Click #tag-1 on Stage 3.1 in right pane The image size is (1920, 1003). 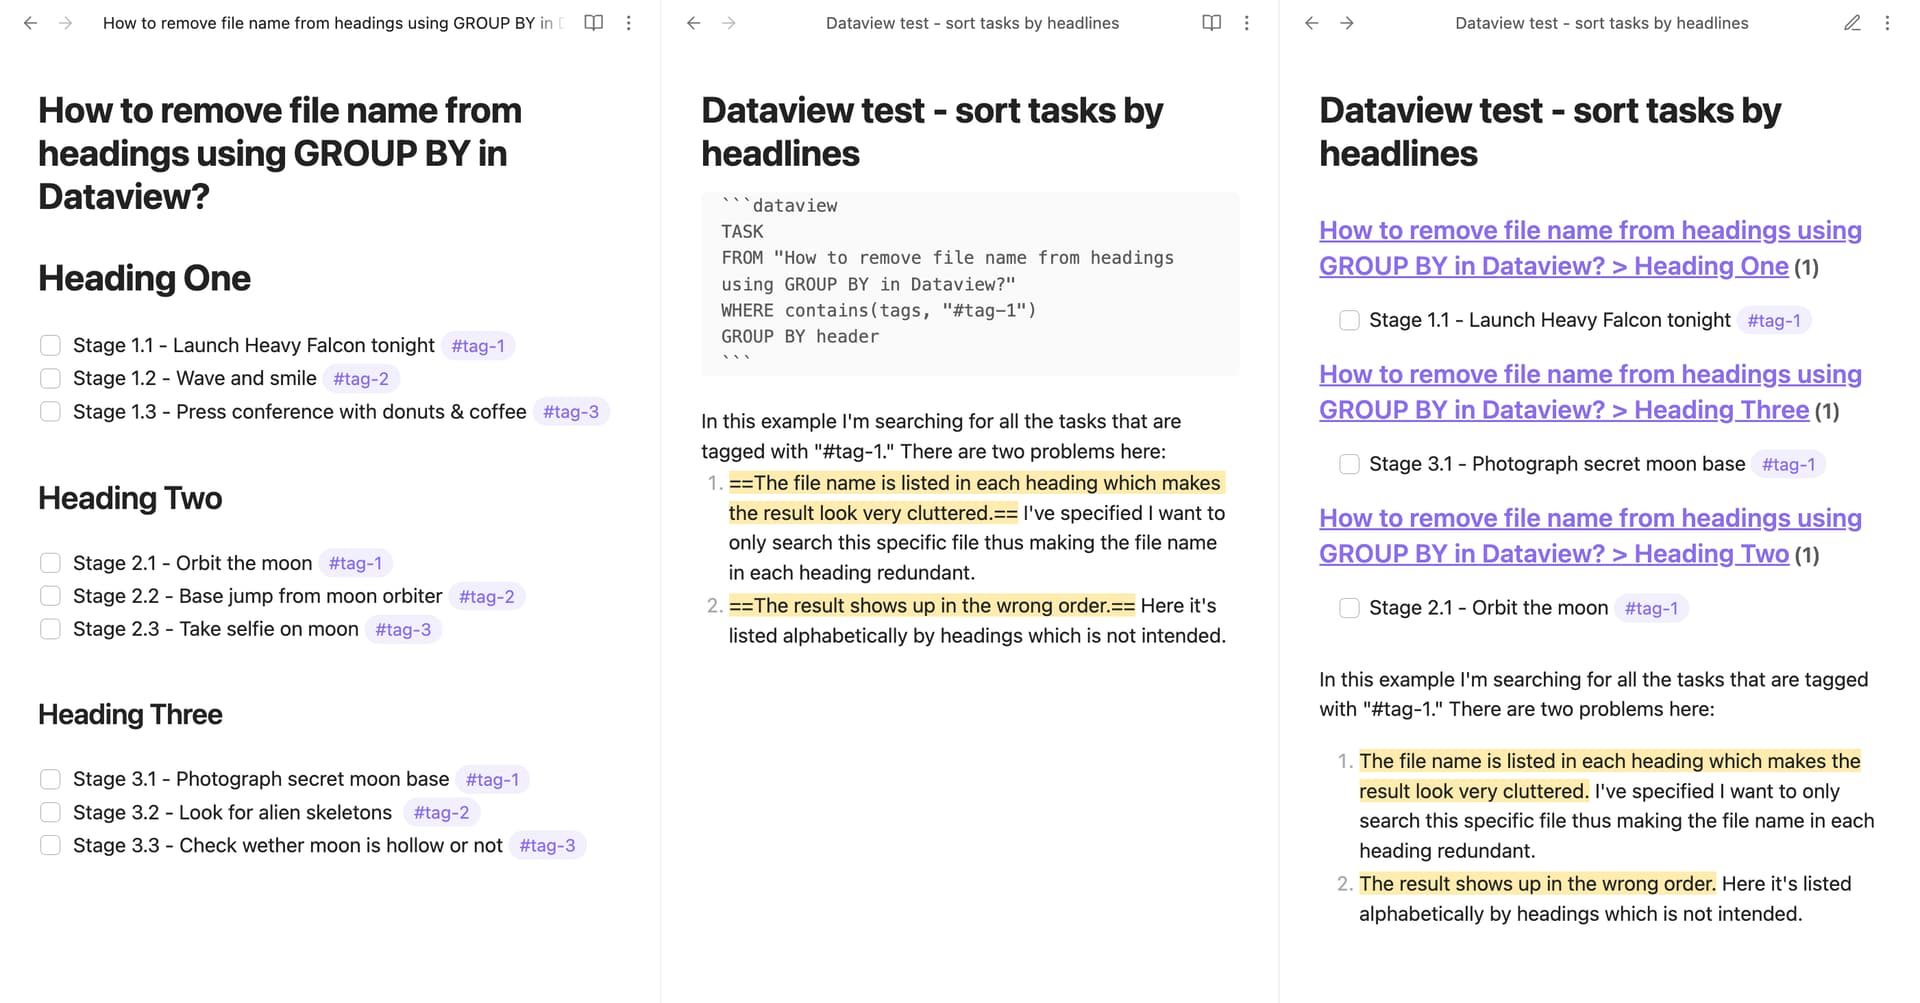pos(1788,464)
